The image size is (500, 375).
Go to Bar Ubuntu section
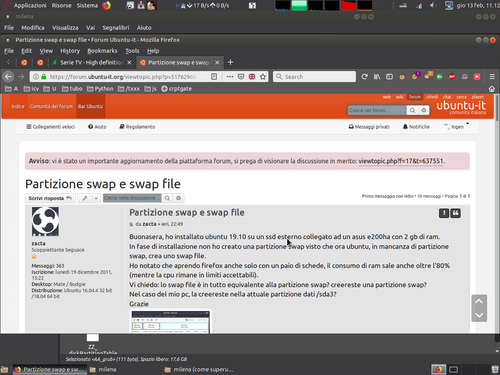click(90, 106)
